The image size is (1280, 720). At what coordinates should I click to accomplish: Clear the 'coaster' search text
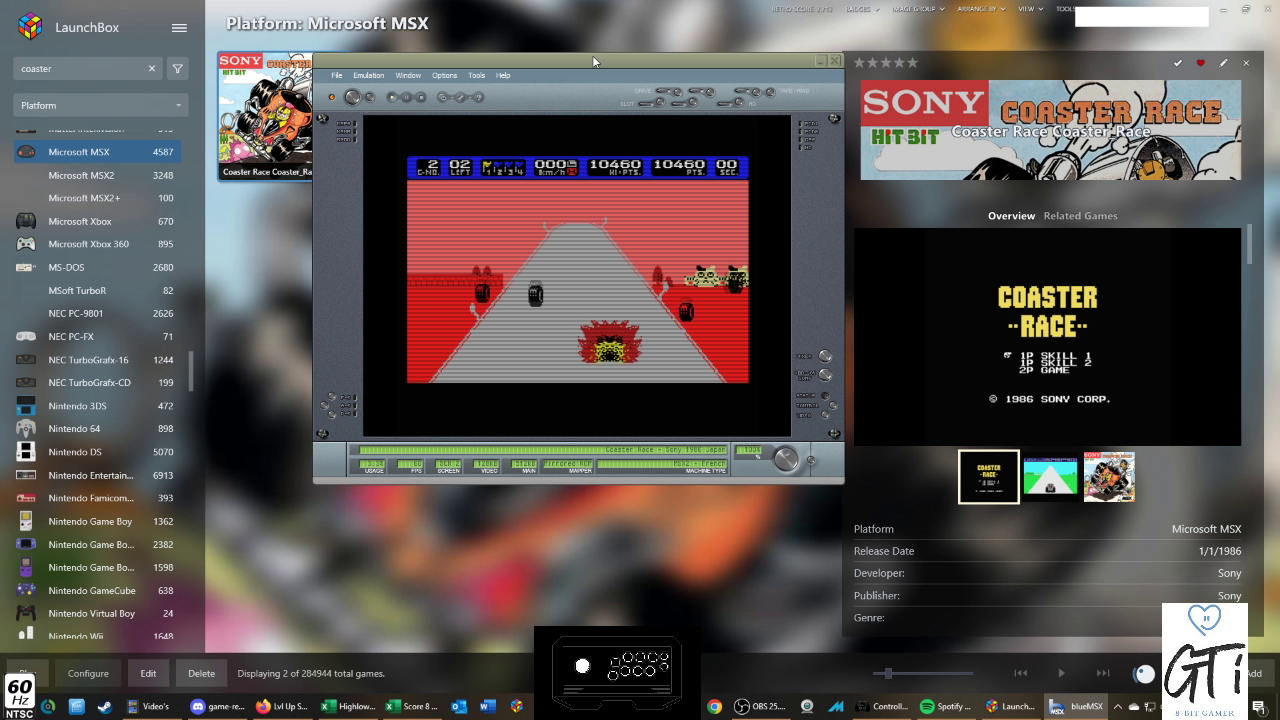pyautogui.click(x=152, y=69)
